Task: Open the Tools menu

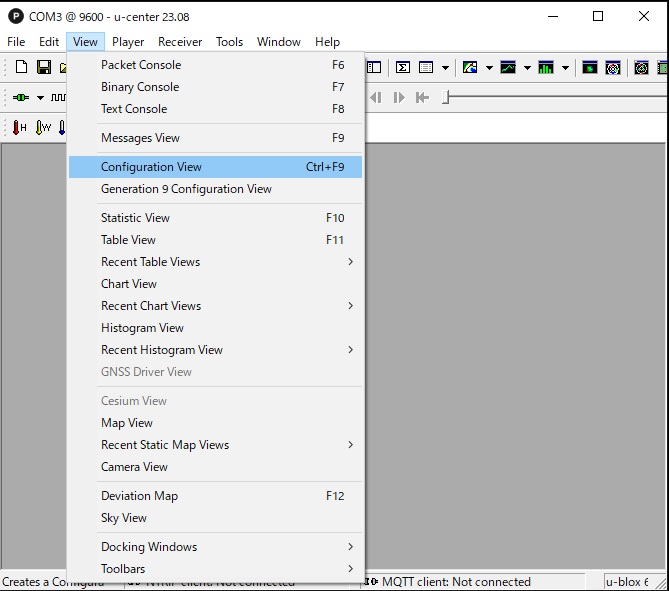Action: tap(229, 42)
